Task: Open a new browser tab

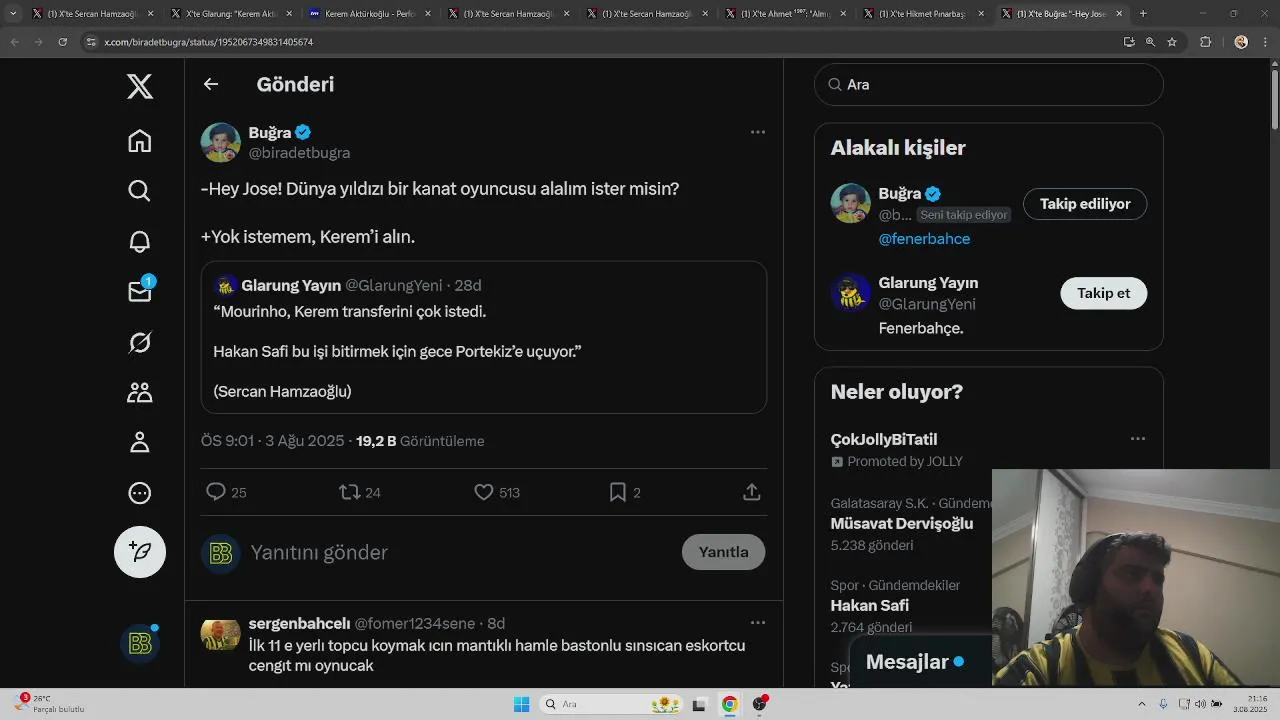Action: click(x=1143, y=14)
